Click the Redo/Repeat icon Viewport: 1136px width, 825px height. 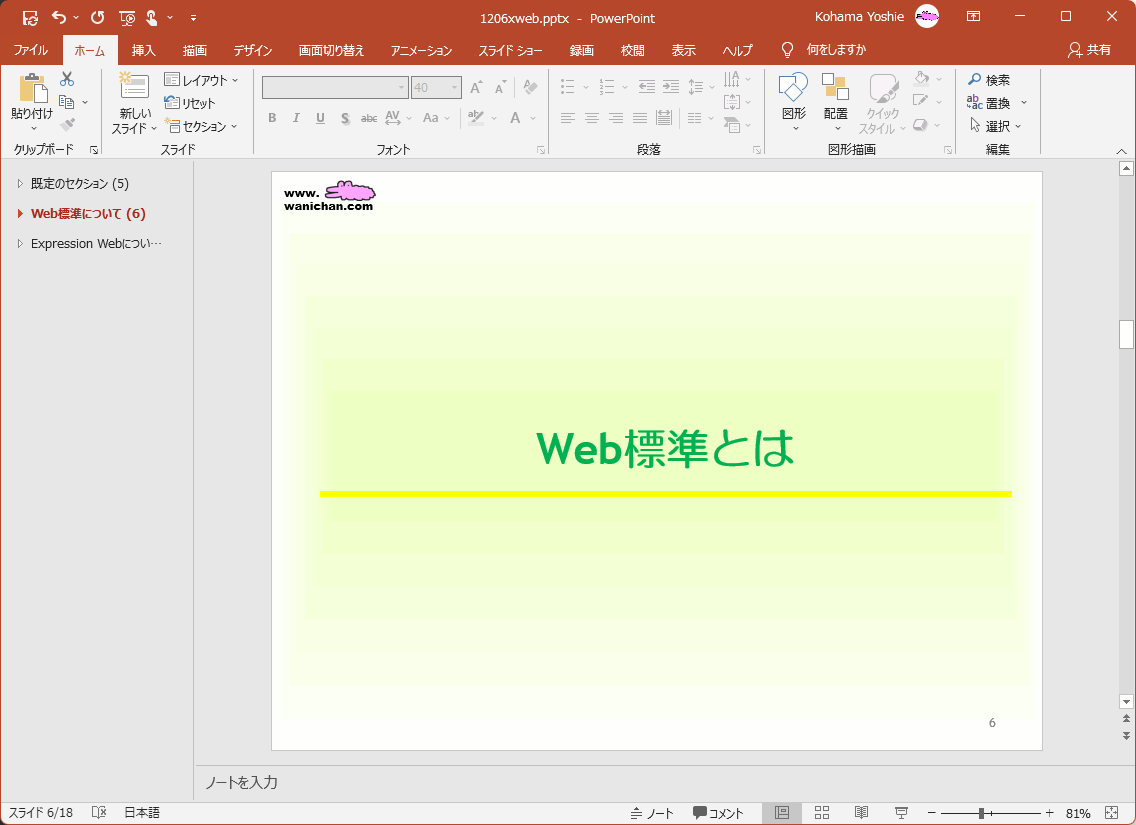click(97, 17)
